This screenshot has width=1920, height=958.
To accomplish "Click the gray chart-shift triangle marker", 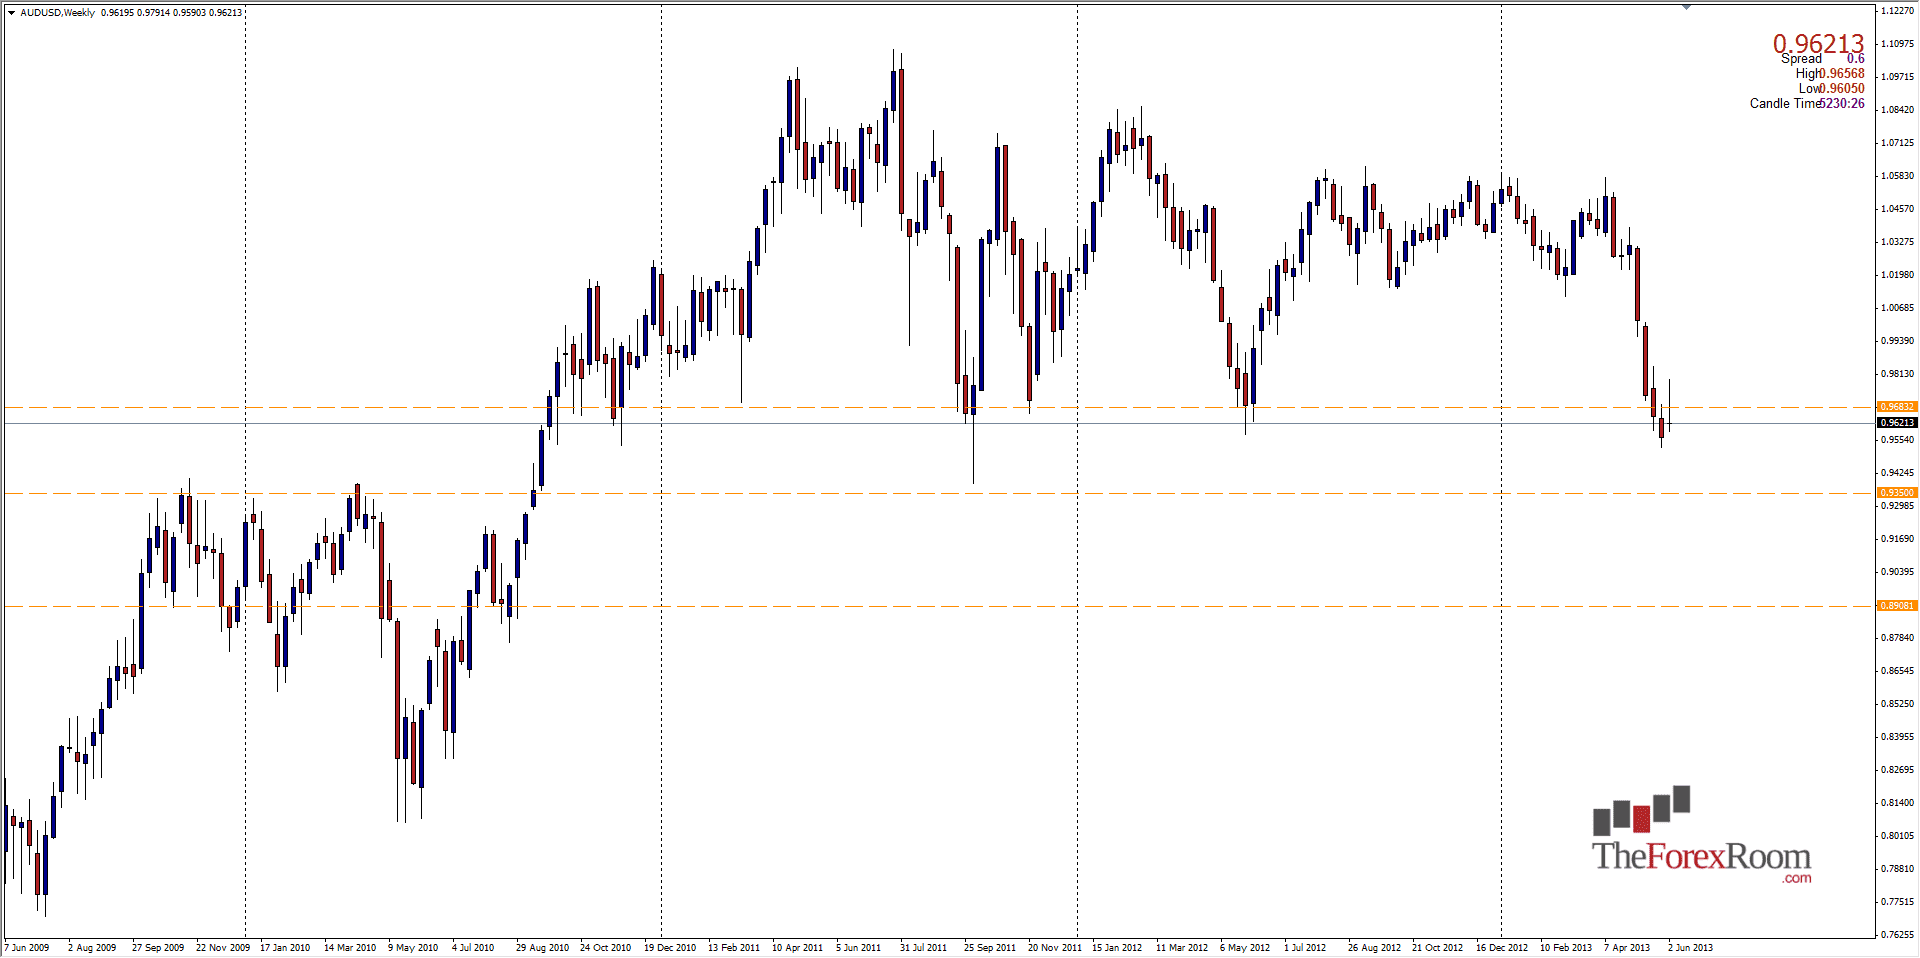I will point(1688,6).
